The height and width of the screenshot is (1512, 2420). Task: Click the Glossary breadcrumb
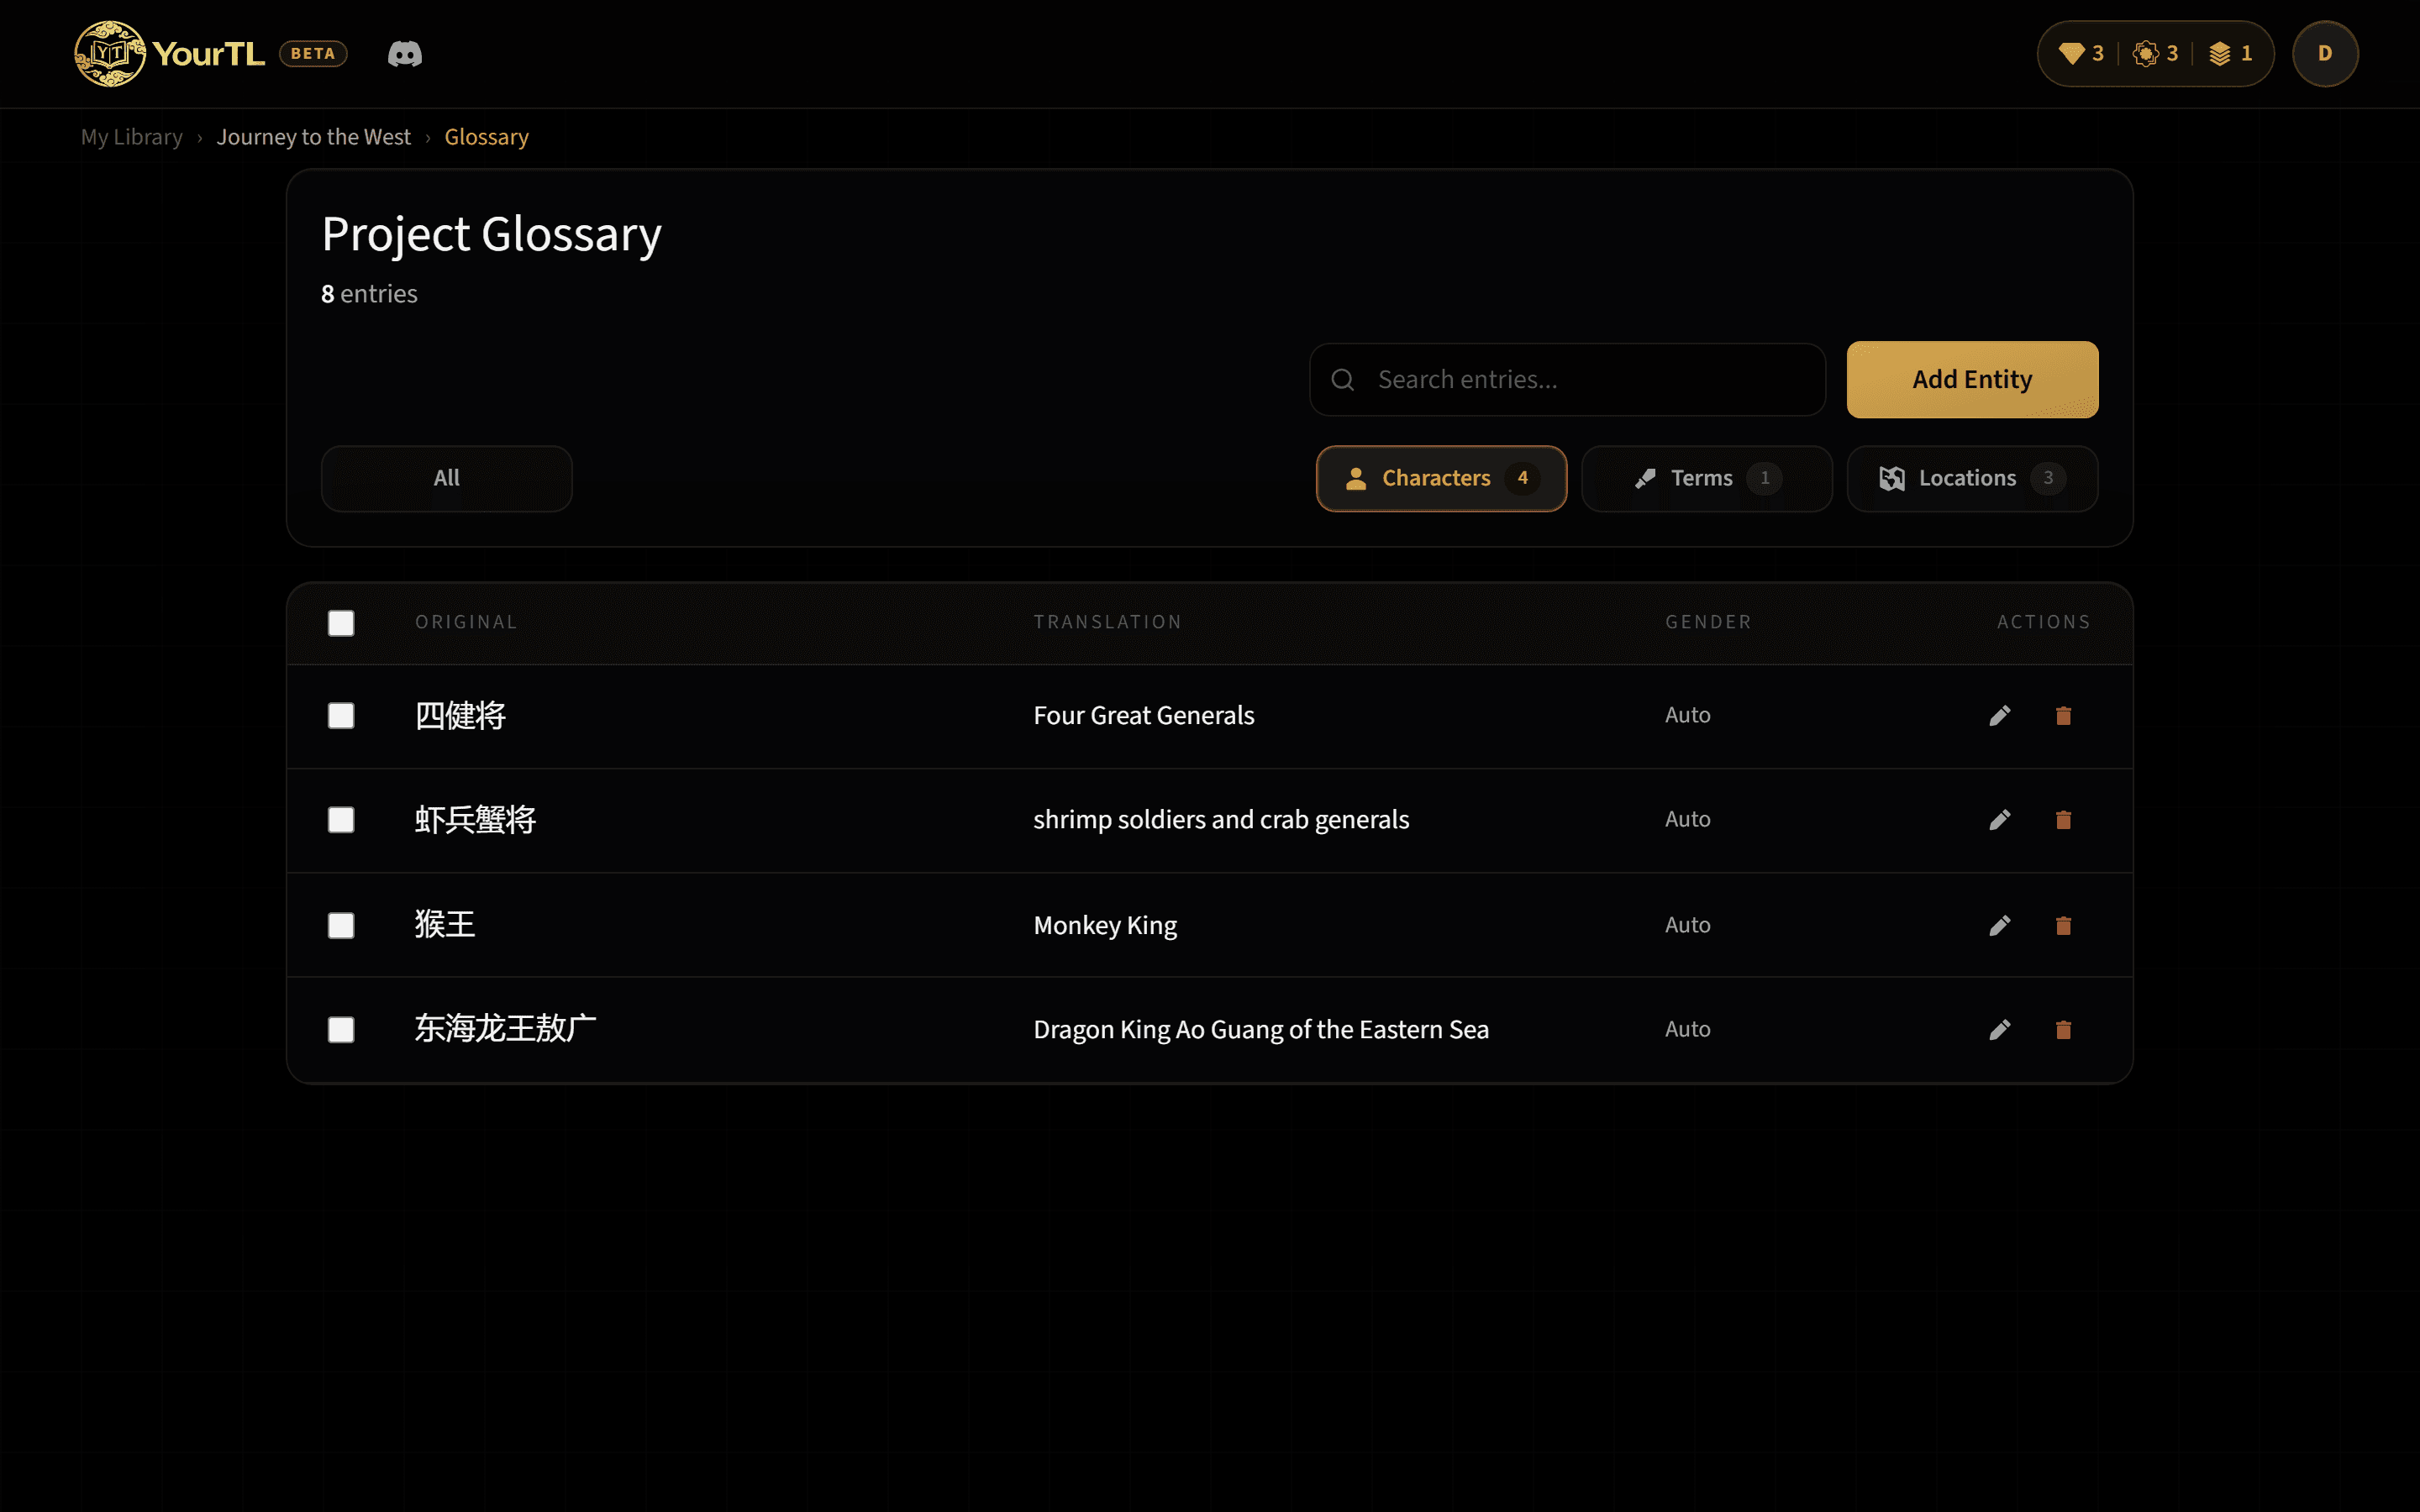tap(486, 137)
